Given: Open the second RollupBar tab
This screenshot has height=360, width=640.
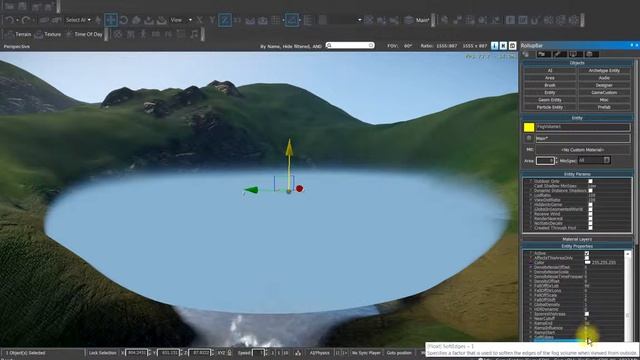Looking at the screenshot, I should (543, 54).
